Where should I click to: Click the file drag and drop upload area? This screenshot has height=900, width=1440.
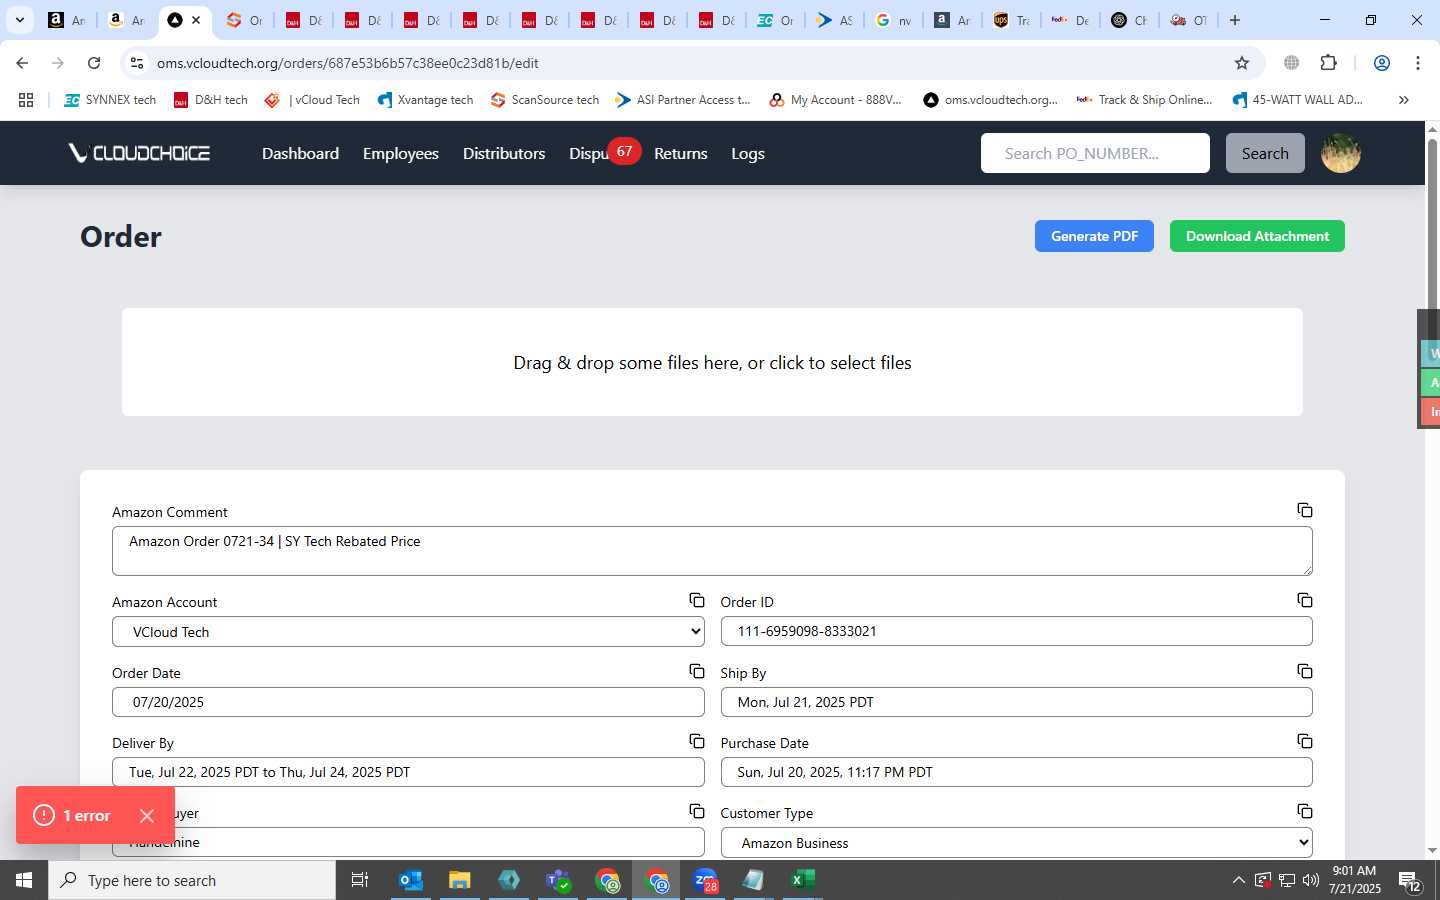point(712,362)
